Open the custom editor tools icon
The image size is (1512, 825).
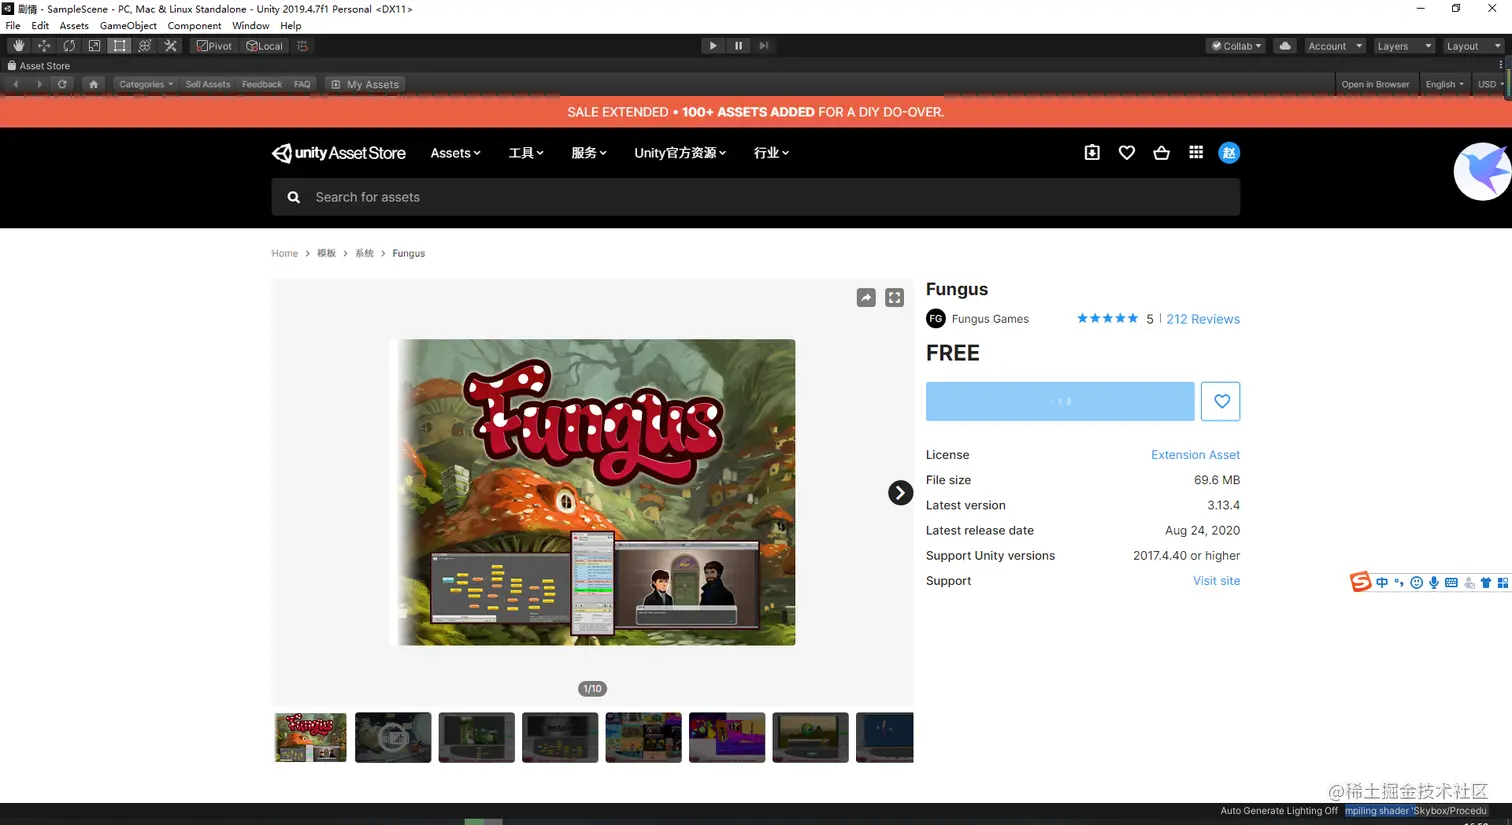point(171,46)
